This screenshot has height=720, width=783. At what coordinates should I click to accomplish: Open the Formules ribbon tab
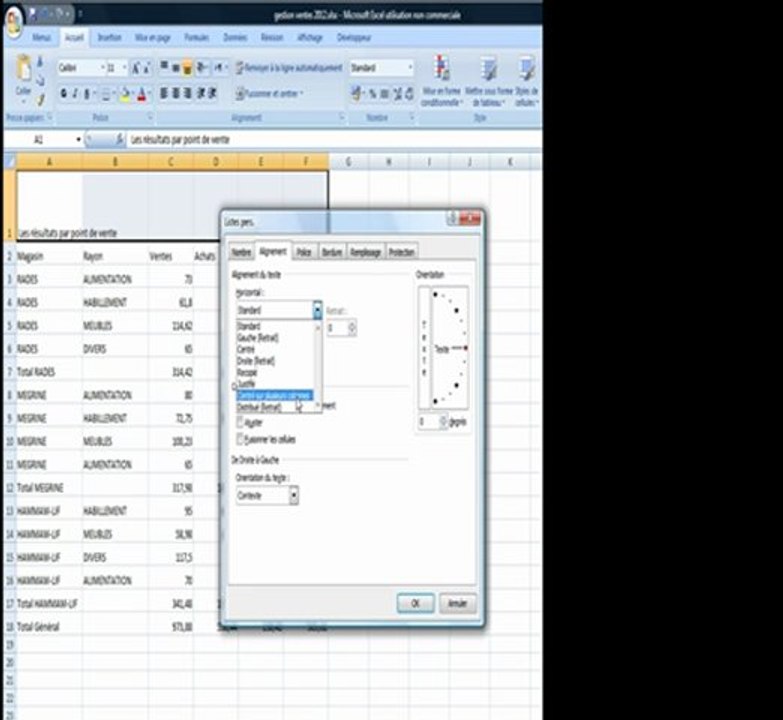197,37
